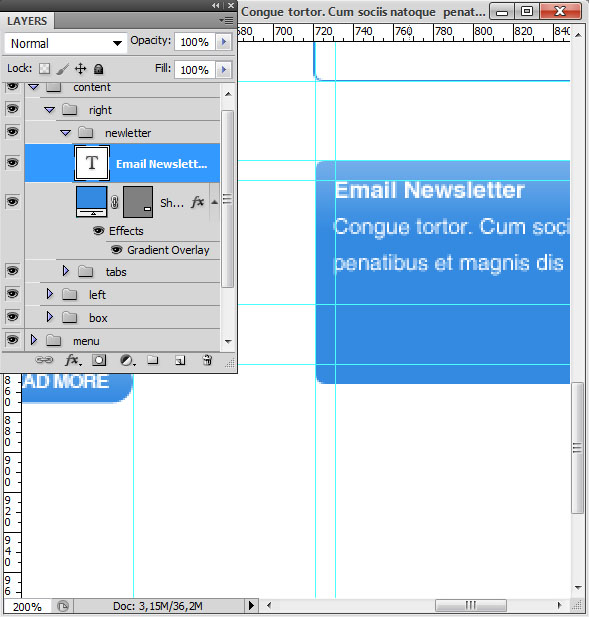Image resolution: width=589 pixels, height=617 pixels.
Task: Delete layer with trash icon
Action: click(207, 360)
